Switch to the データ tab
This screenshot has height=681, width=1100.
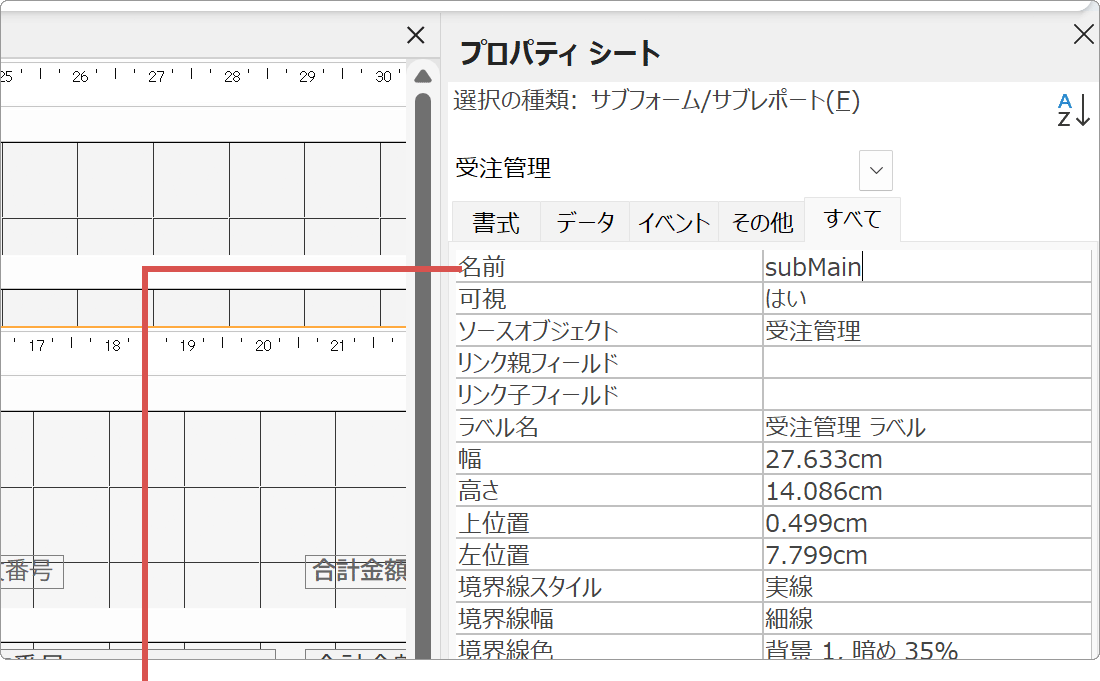pos(584,222)
